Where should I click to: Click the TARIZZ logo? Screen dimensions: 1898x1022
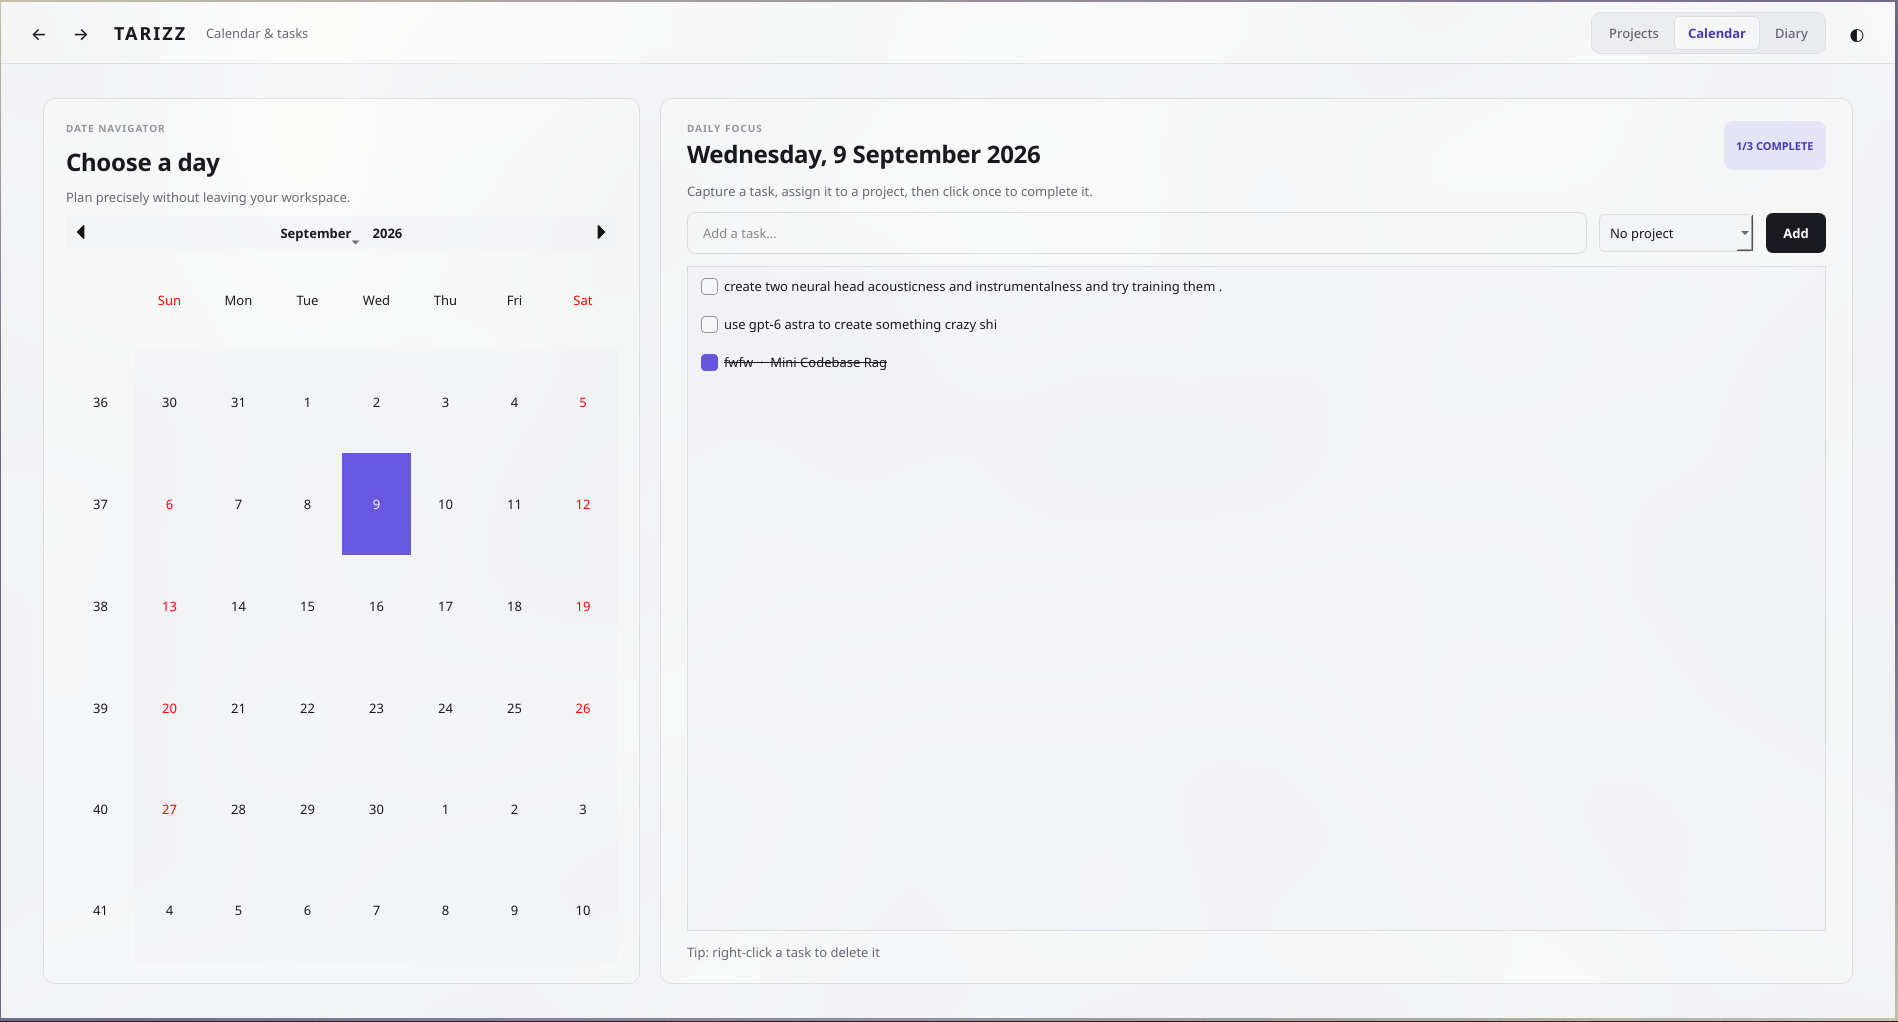pyautogui.click(x=150, y=34)
